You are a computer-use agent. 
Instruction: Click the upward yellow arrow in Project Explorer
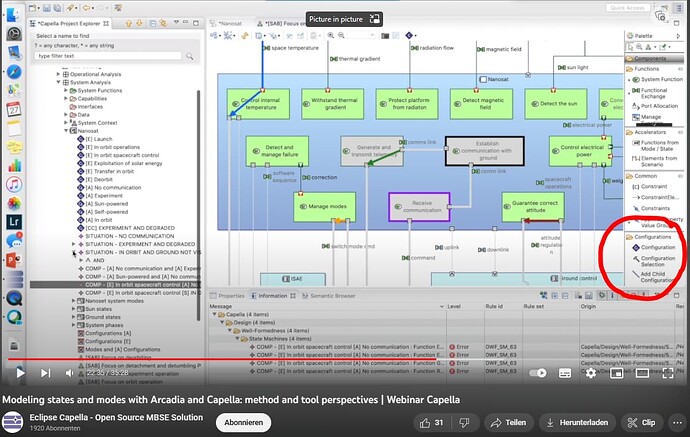(x=128, y=23)
